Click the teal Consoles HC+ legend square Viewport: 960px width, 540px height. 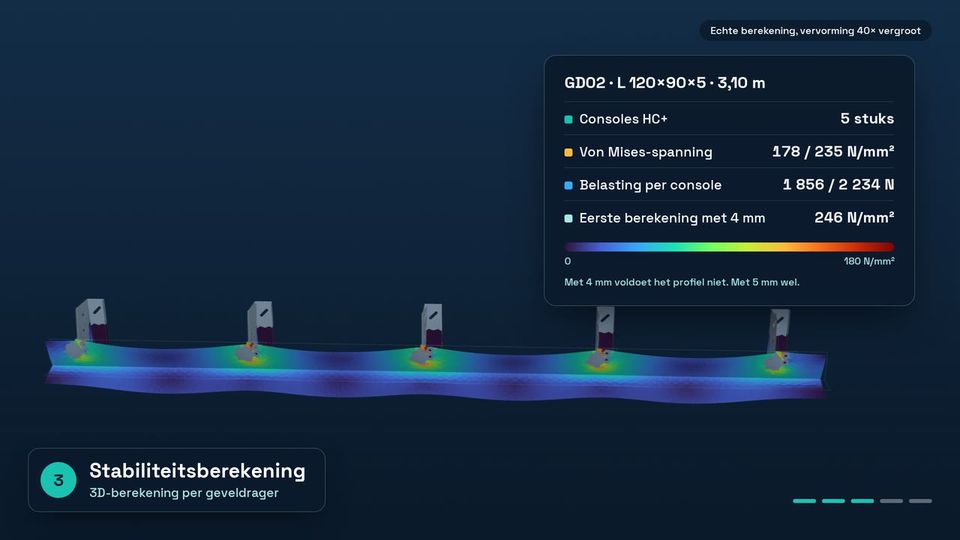tap(568, 119)
